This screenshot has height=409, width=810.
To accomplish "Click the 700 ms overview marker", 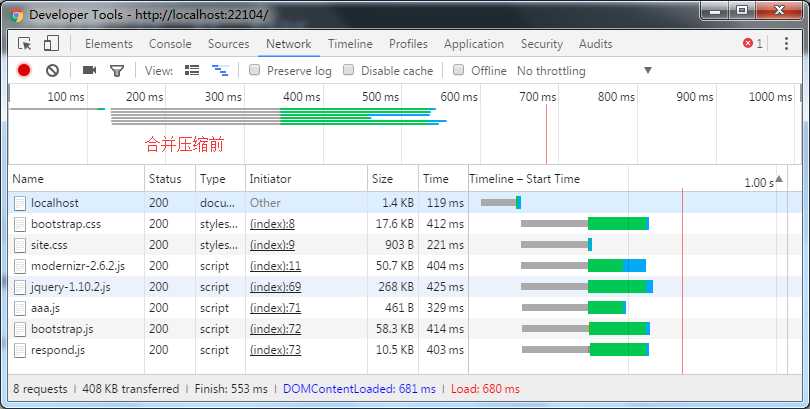I will pyautogui.click(x=538, y=97).
